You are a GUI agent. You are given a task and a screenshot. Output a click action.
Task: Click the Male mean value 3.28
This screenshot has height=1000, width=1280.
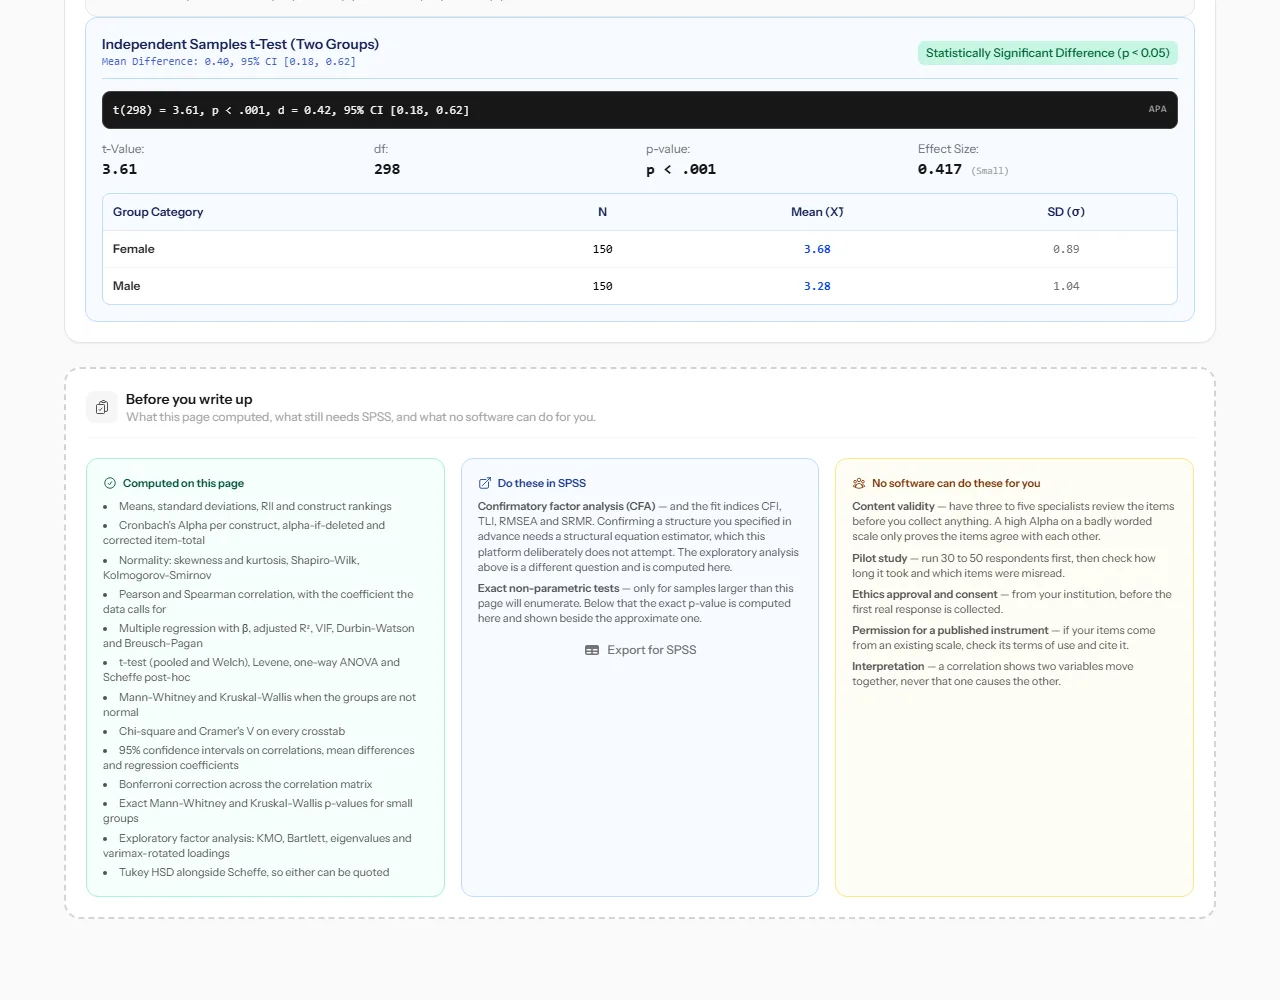(x=817, y=286)
